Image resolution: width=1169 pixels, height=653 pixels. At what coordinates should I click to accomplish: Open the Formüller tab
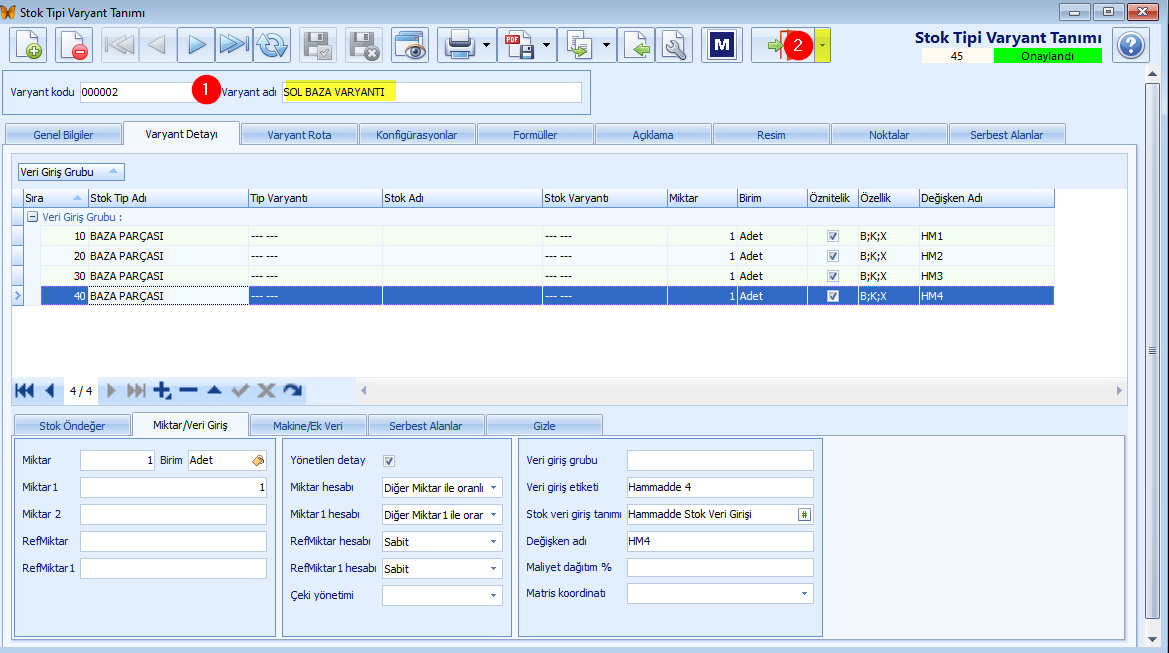click(535, 135)
